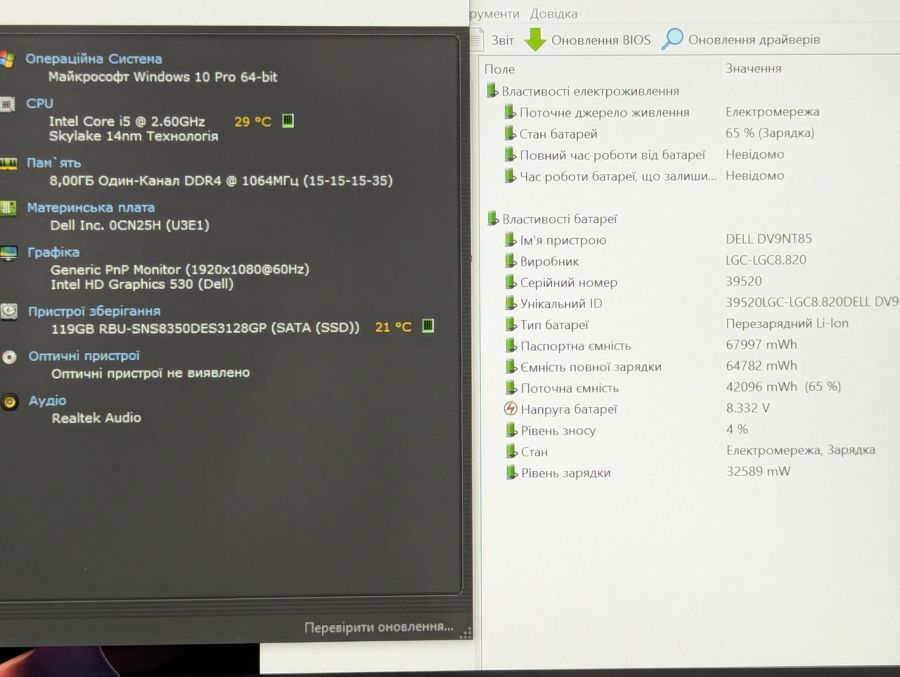Screen dimensions: 900x677
Task: Click the 29 °C CPU temperature text
Action: [x=253, y=122]
